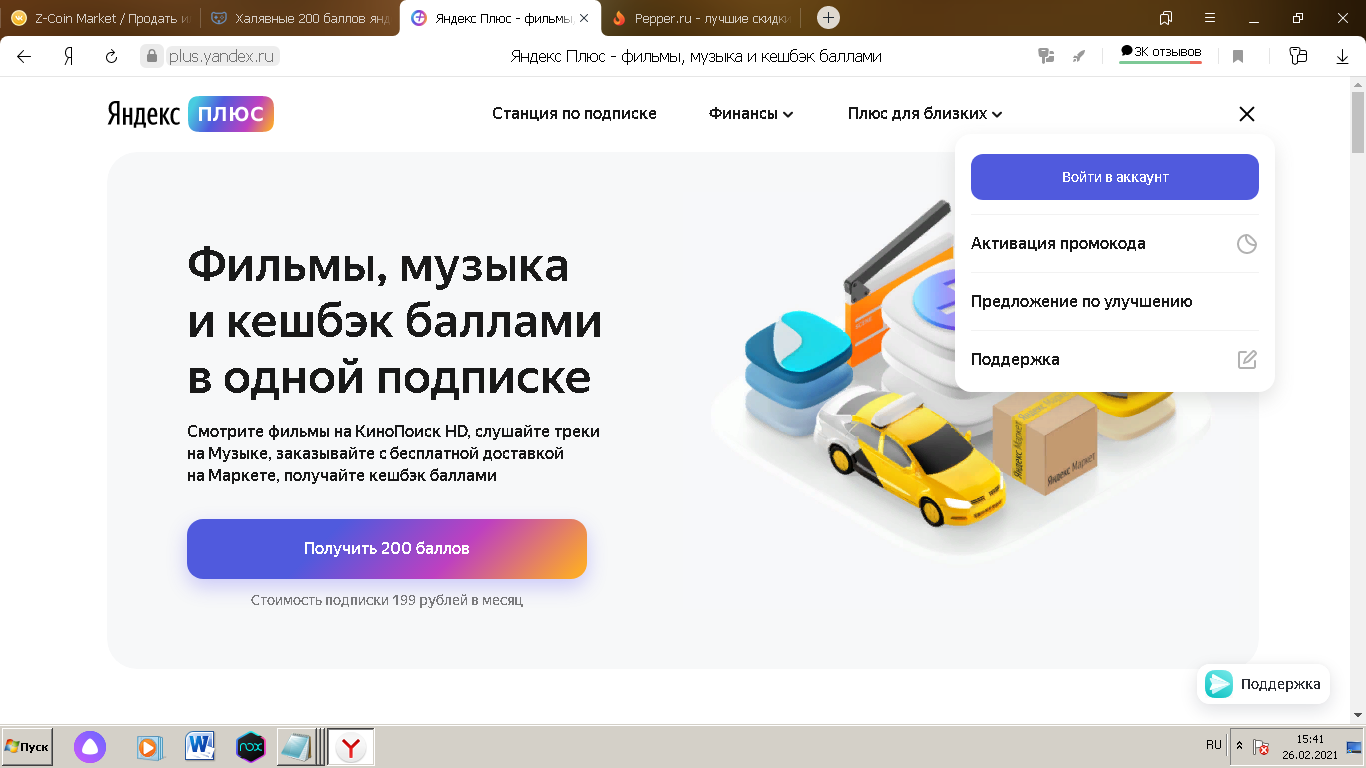Click the Yandex Browser taskbar button
Viewport: 1366px width, 768px height.
click(351, 748)
